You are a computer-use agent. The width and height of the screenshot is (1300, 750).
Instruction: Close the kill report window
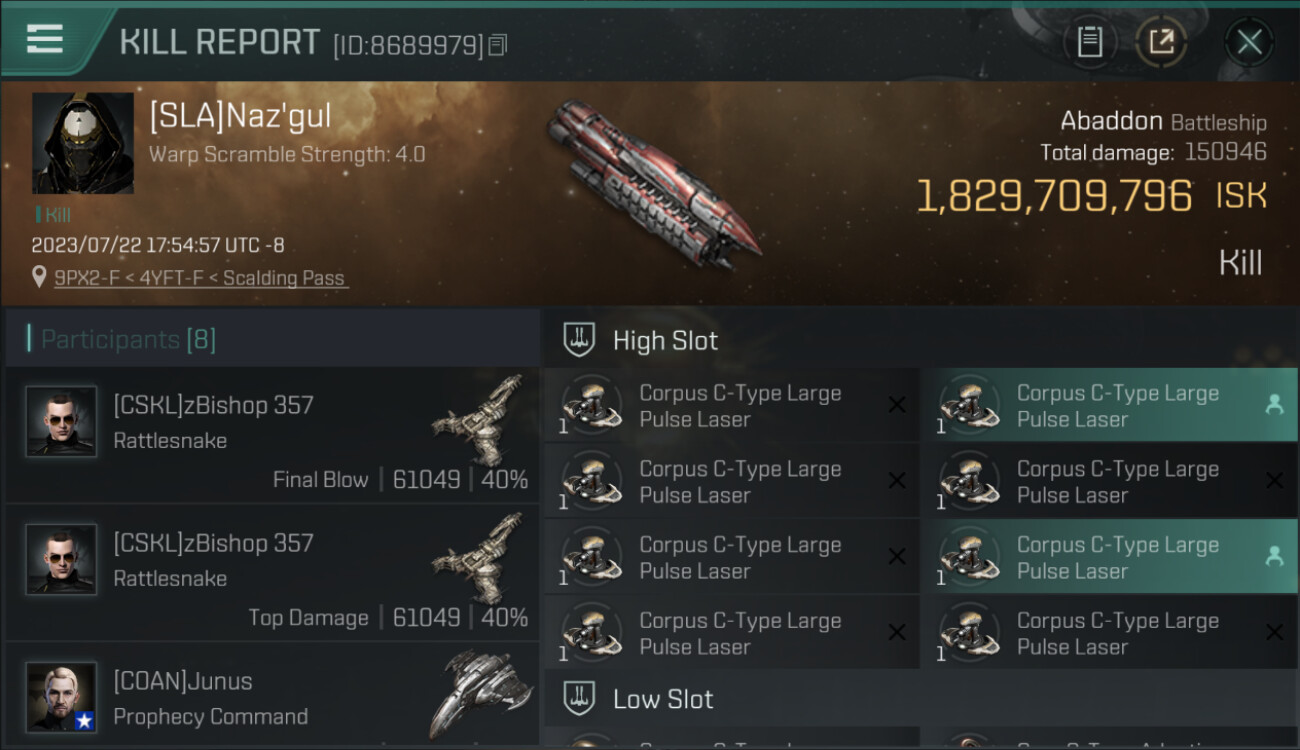(x=1249, y=42)
